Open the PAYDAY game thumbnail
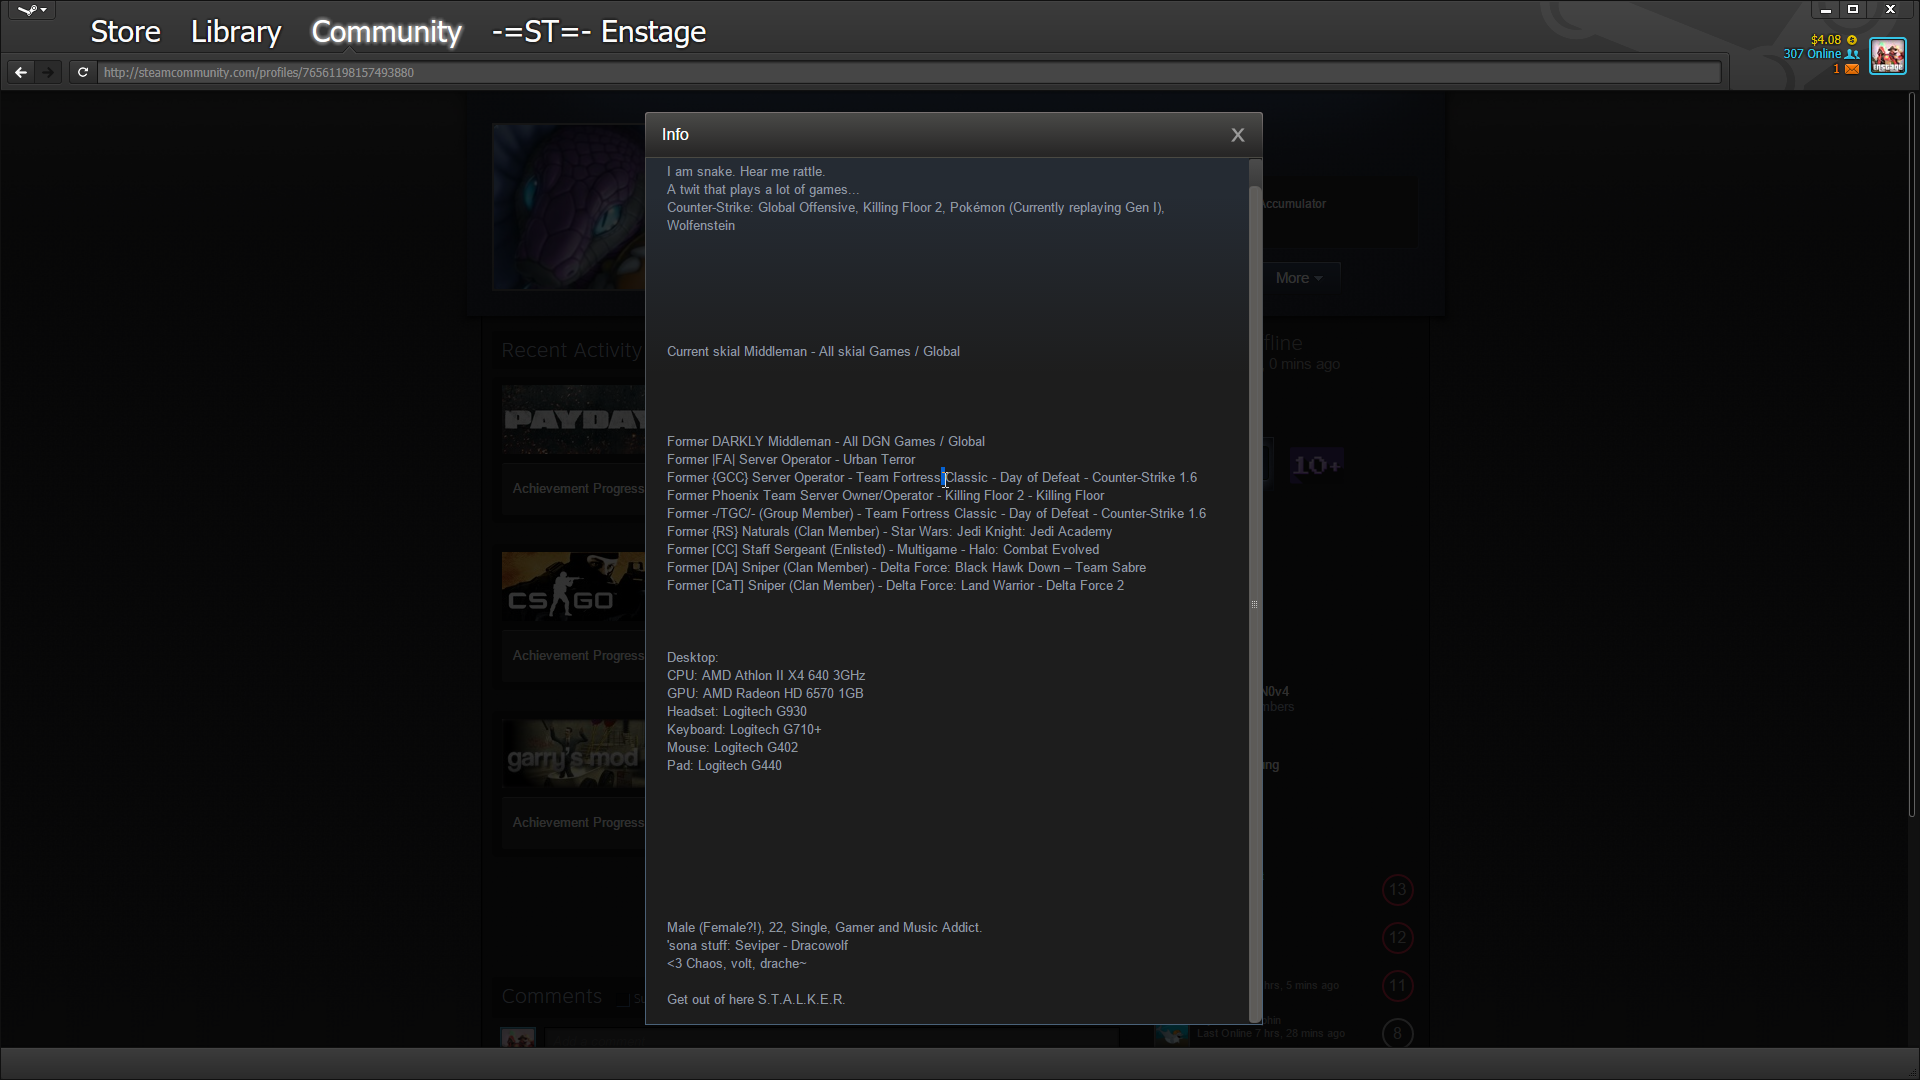1920x1080 pixels. click(x=573, y=420)
